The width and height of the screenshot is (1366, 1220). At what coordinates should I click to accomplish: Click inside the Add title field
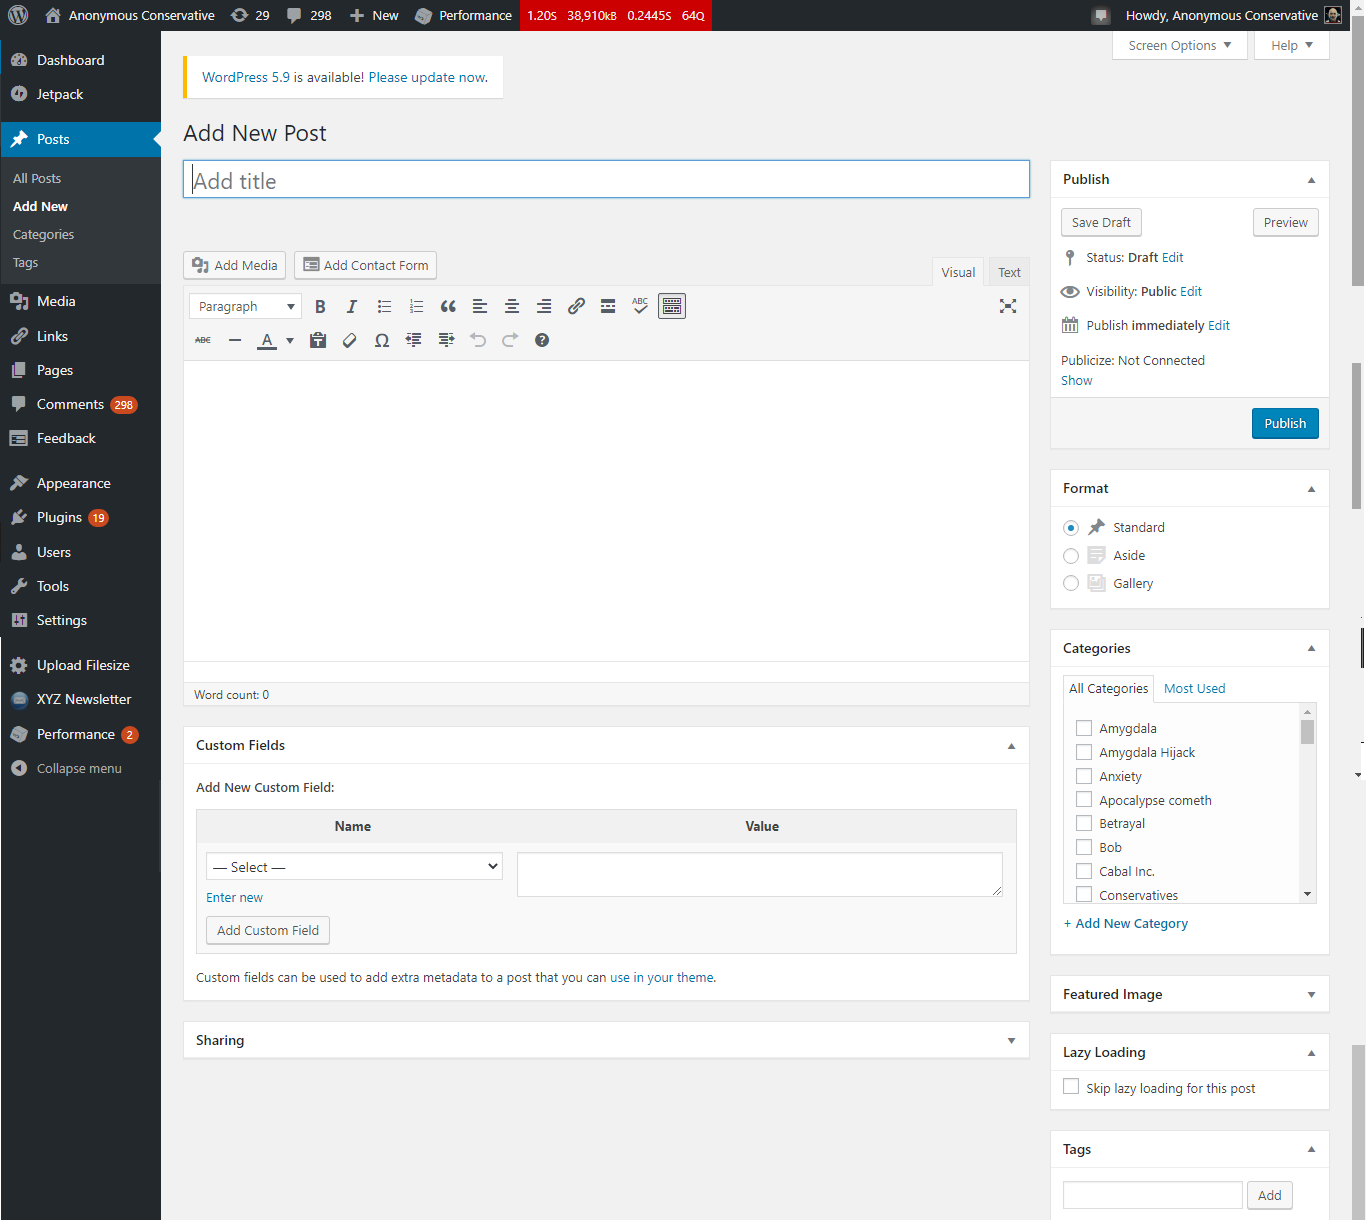[606, 180]
